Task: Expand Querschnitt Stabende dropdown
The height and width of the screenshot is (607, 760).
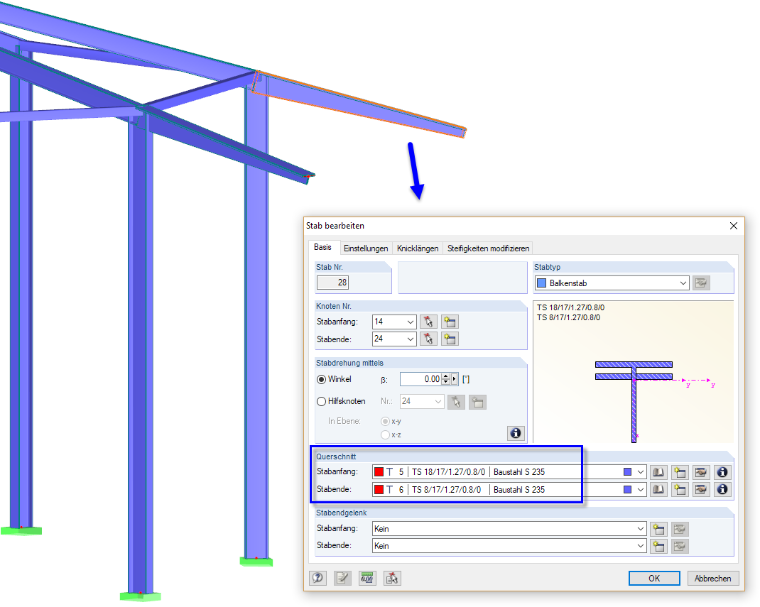Action: pyautogui.click(x=640, y=490)
